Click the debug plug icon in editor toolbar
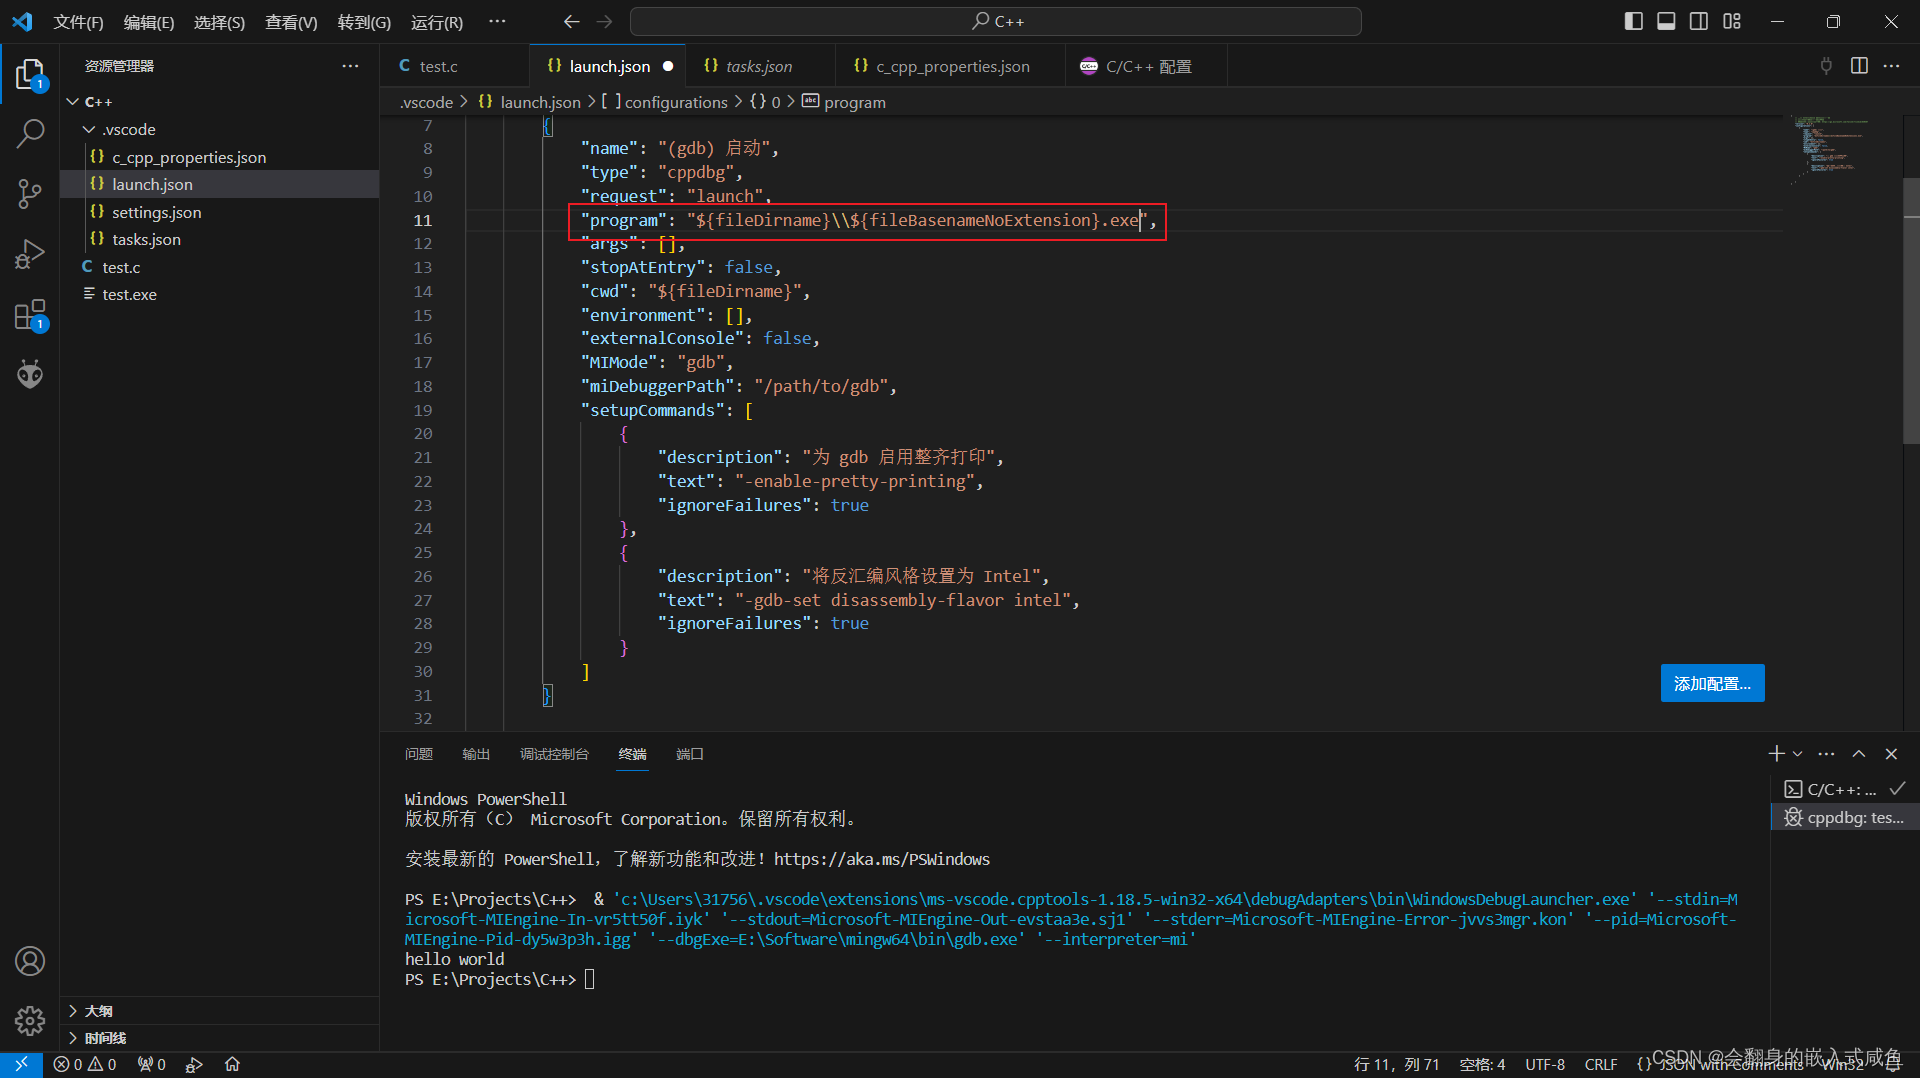This screenshot has height=1078, width=1920. 1826,65
